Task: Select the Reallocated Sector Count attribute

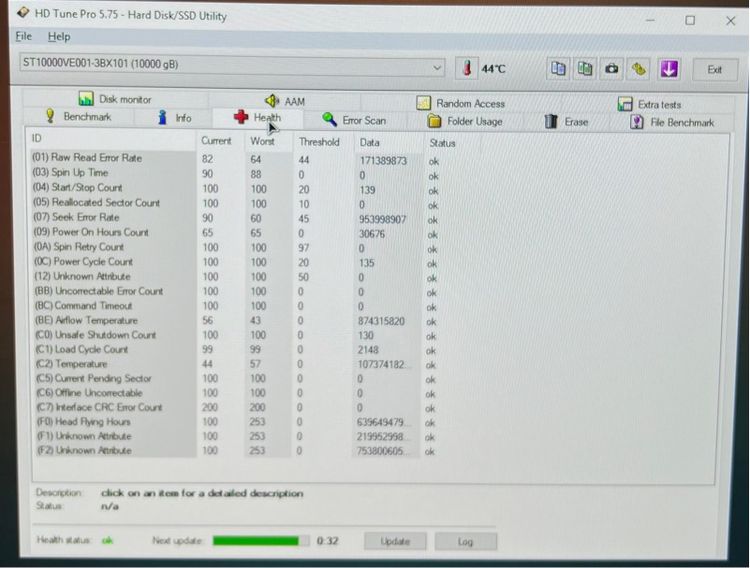Action: click(x=96, y=202)
